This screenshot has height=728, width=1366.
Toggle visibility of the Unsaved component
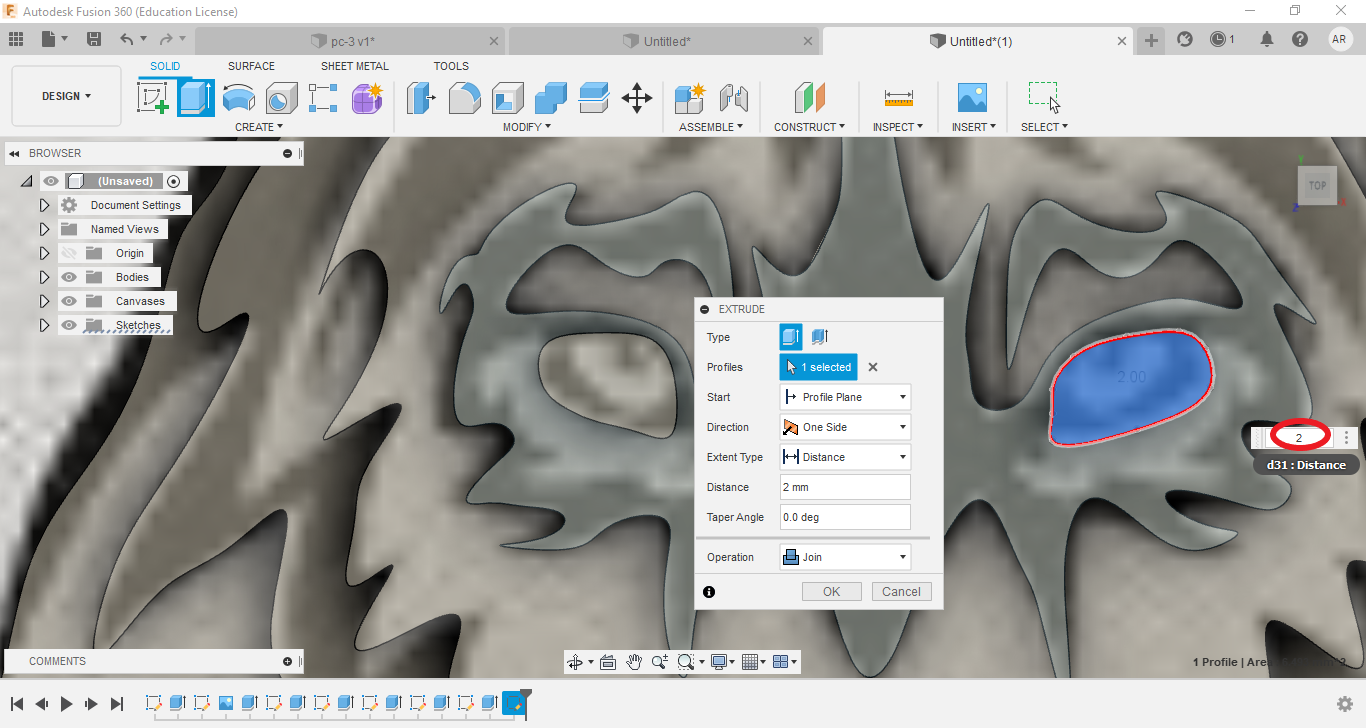click(51, 181)
